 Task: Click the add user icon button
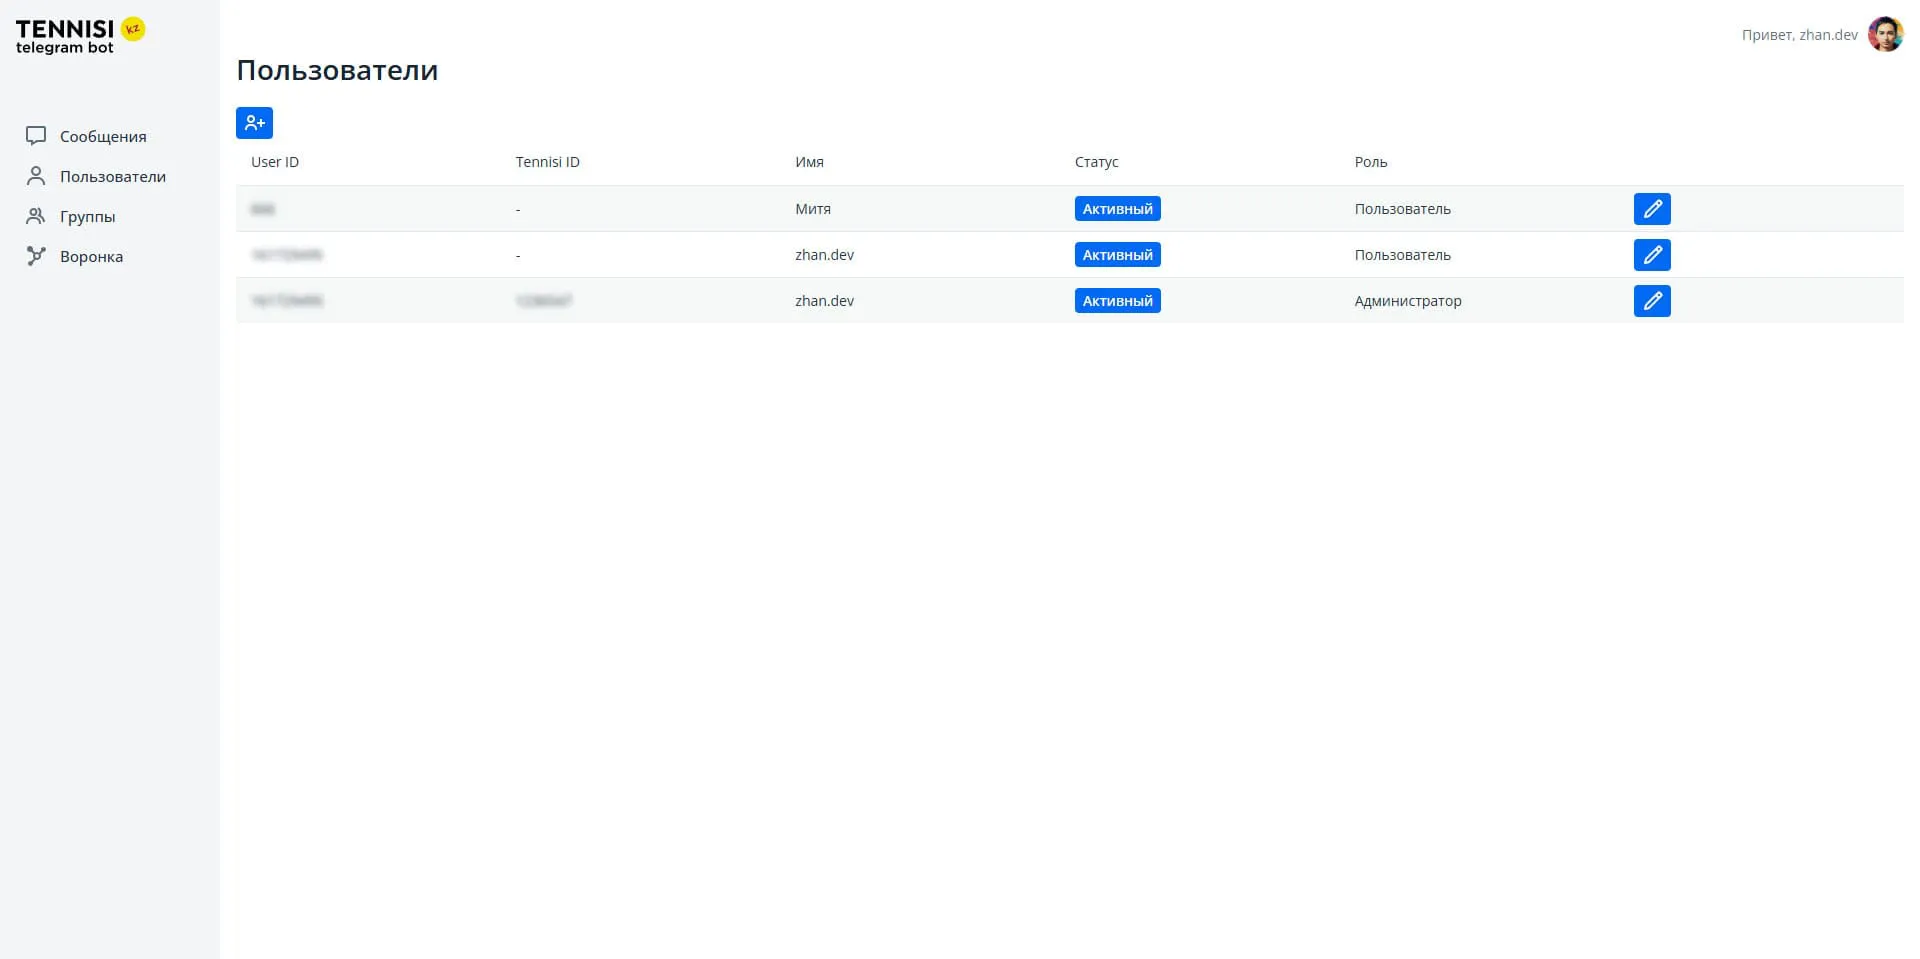coord(254,123)
